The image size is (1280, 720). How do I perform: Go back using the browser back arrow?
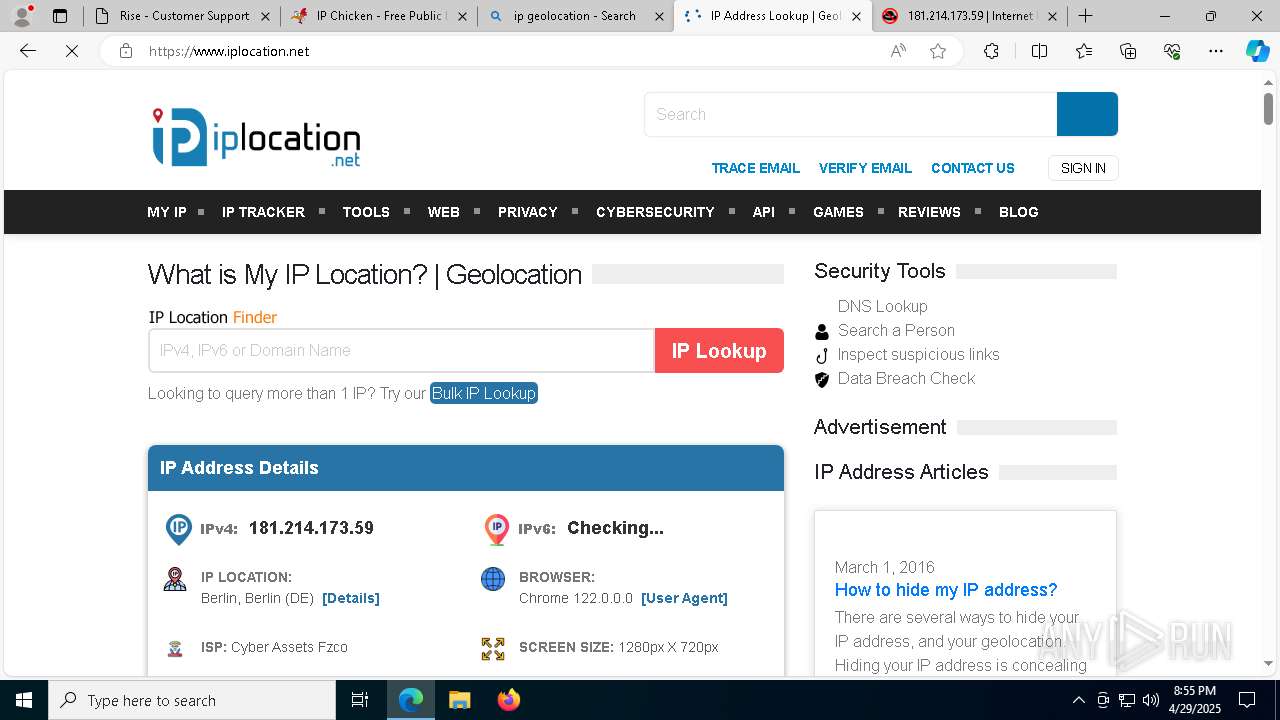point(28,51)
